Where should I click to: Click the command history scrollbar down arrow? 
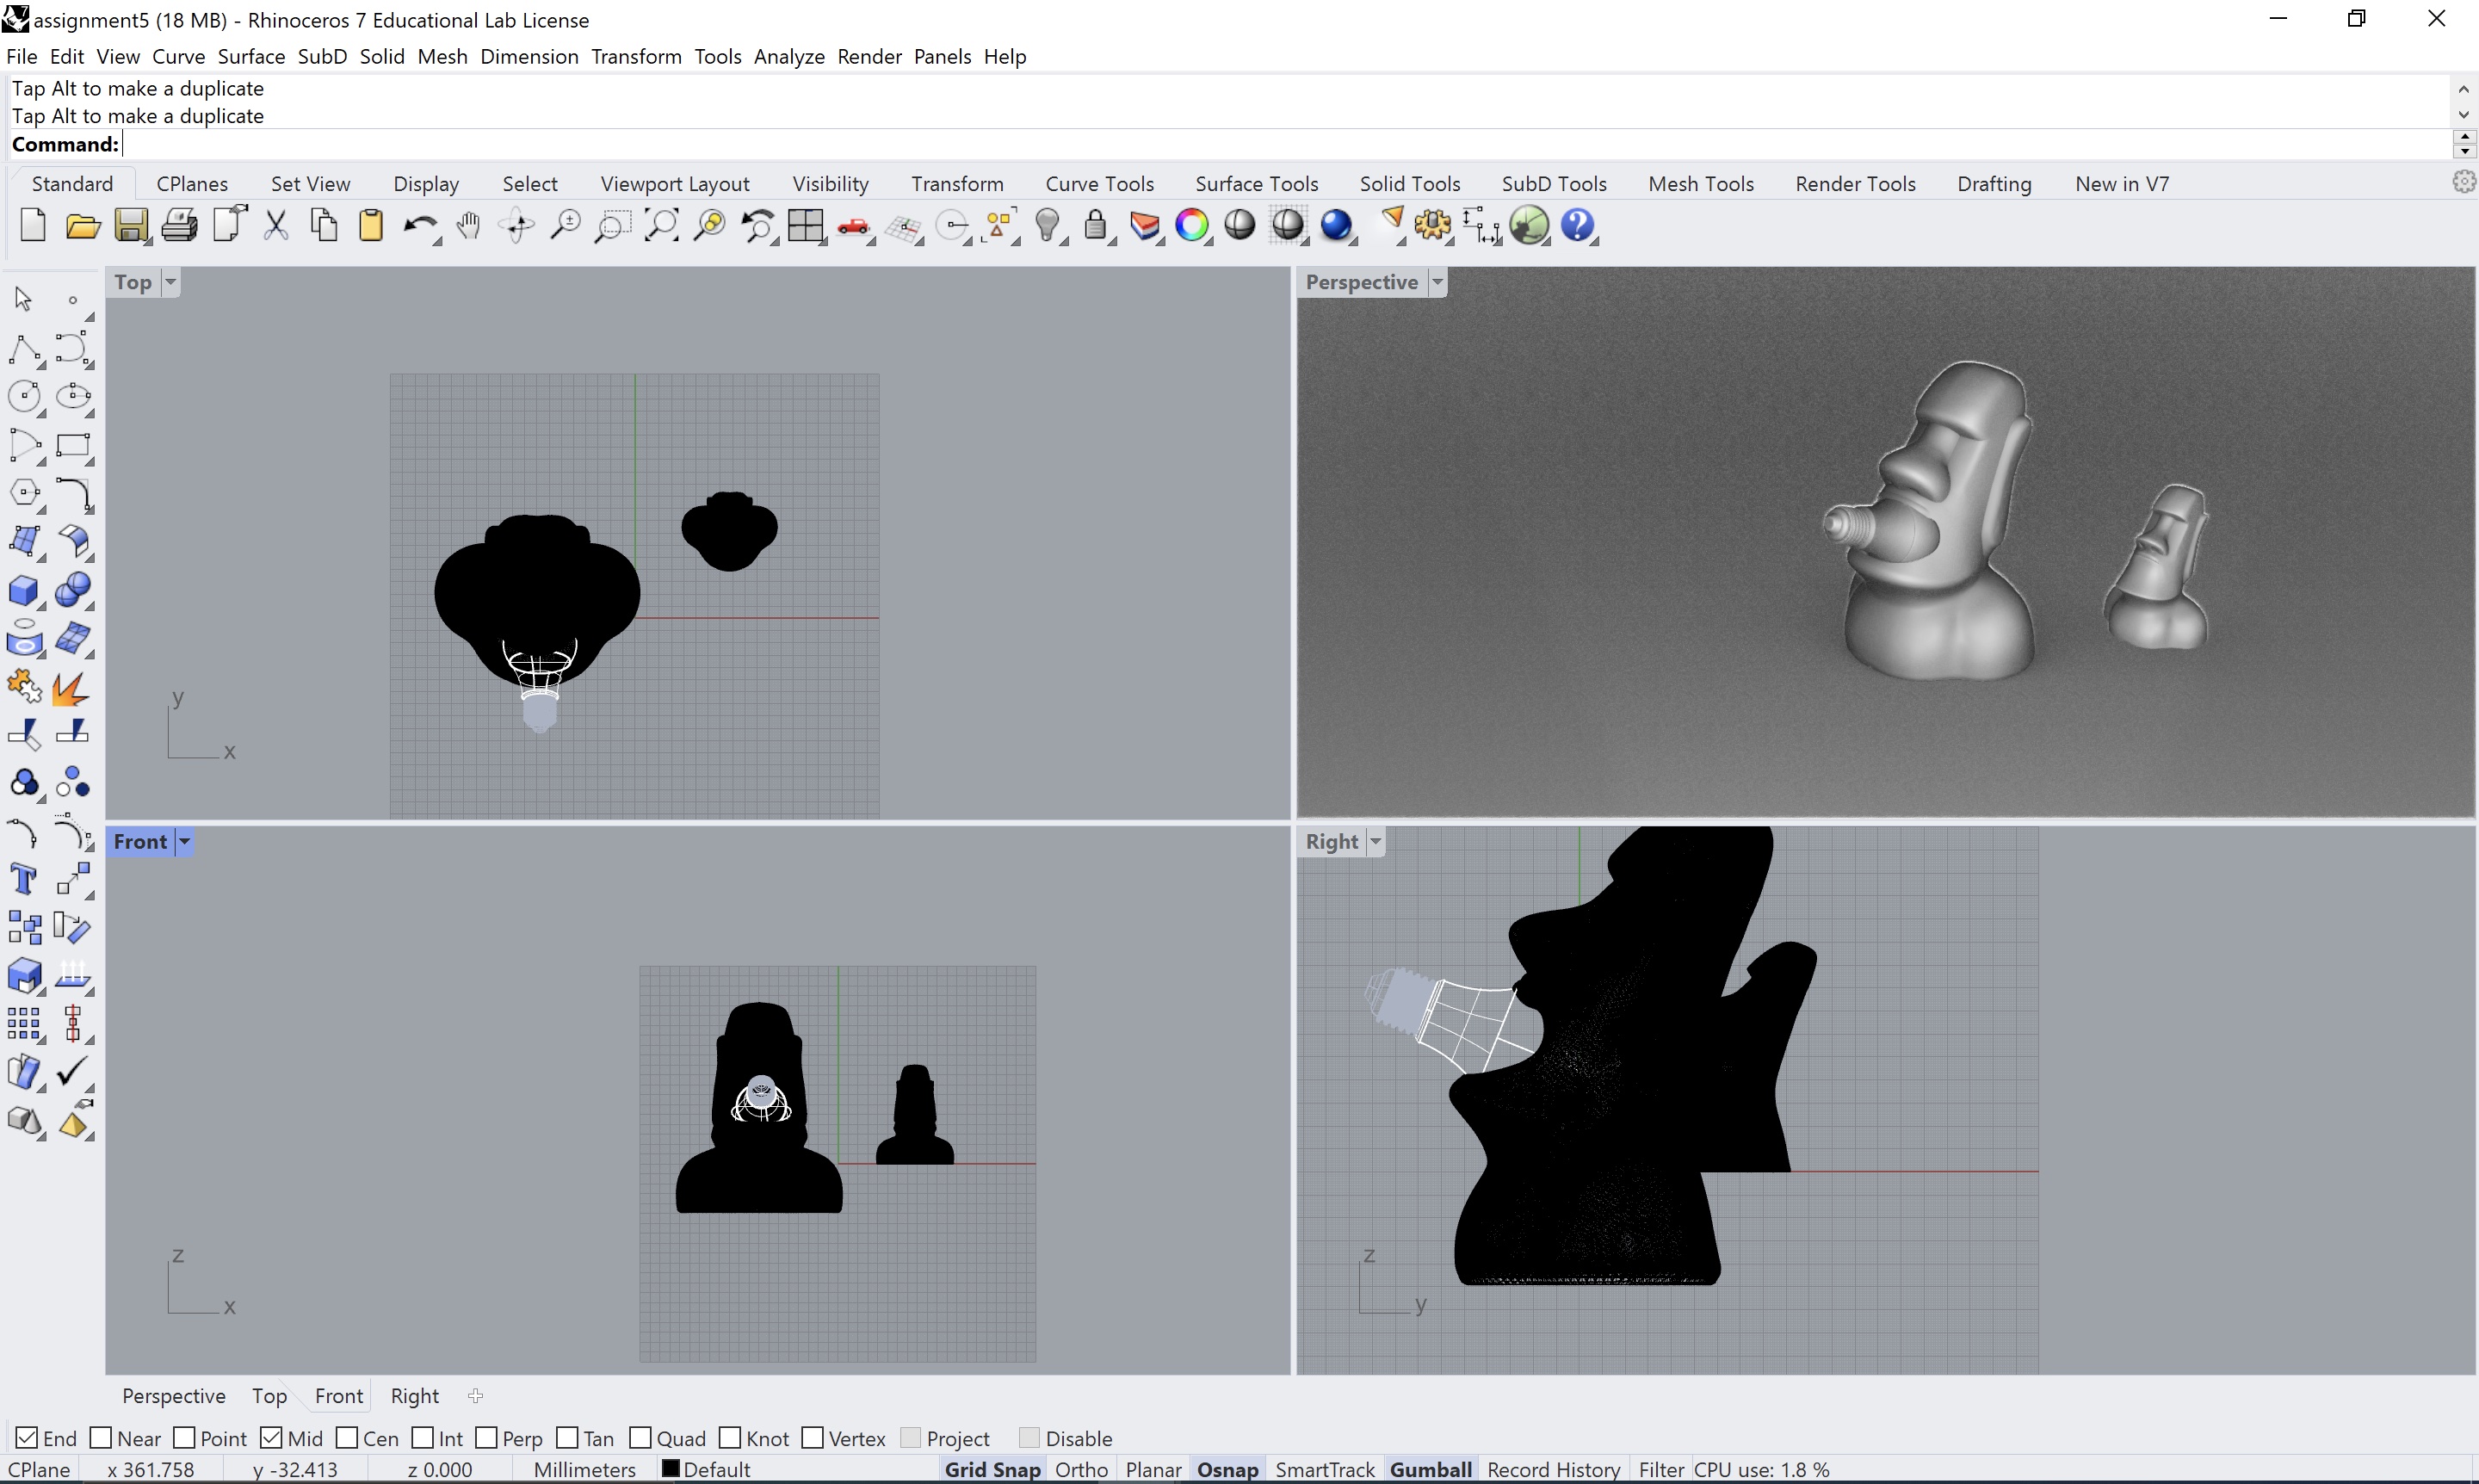[2463, 115]
